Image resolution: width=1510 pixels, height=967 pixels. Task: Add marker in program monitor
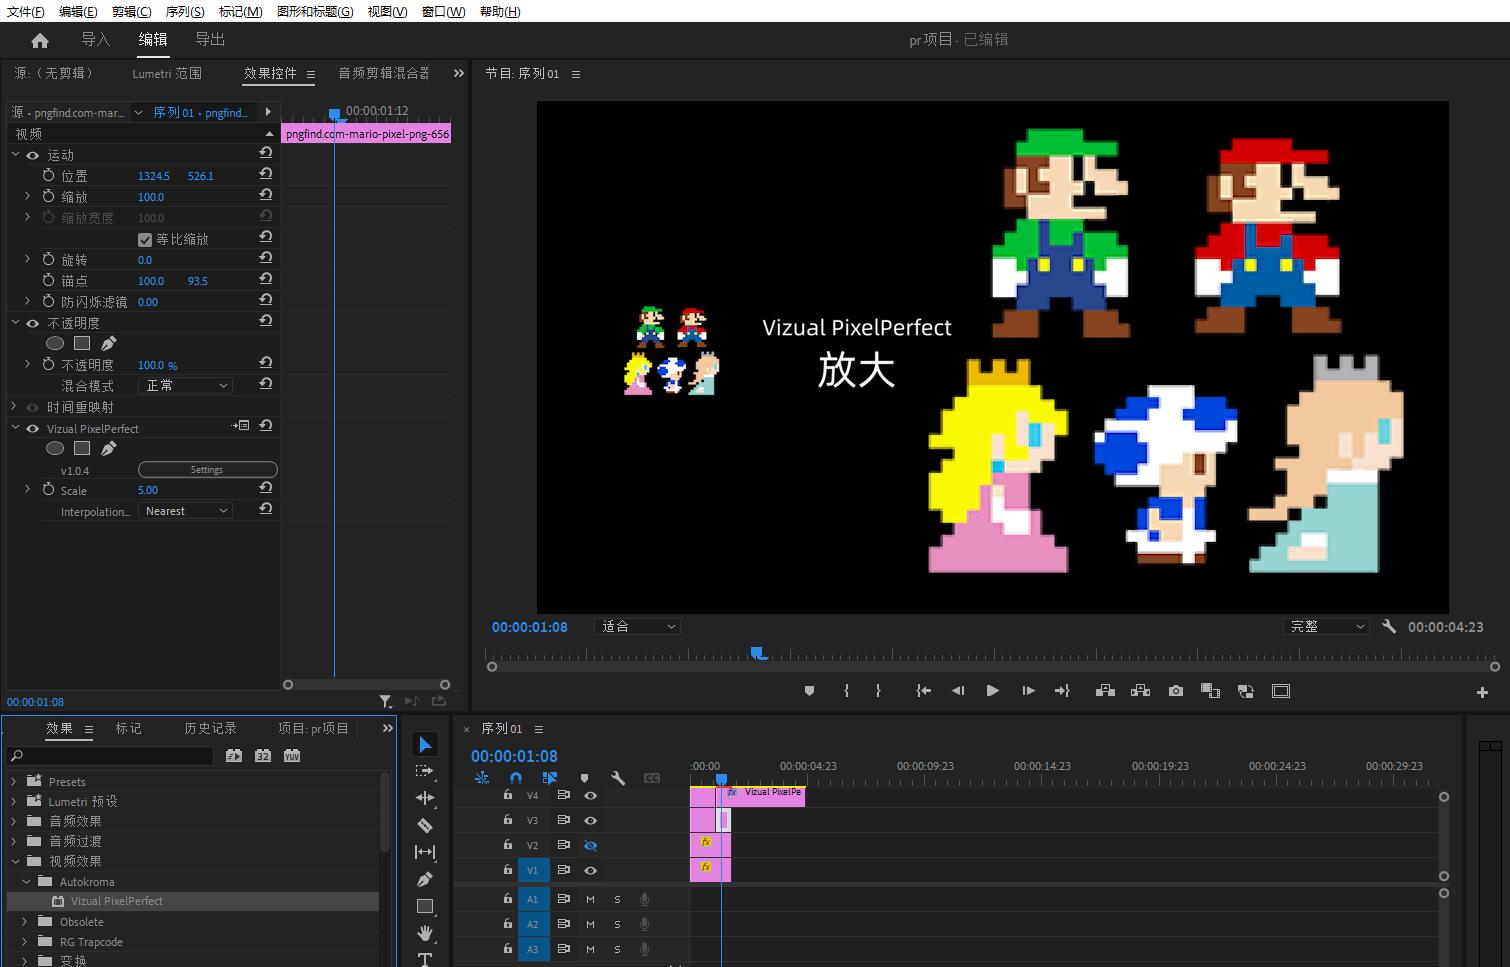tap(810, 691)
